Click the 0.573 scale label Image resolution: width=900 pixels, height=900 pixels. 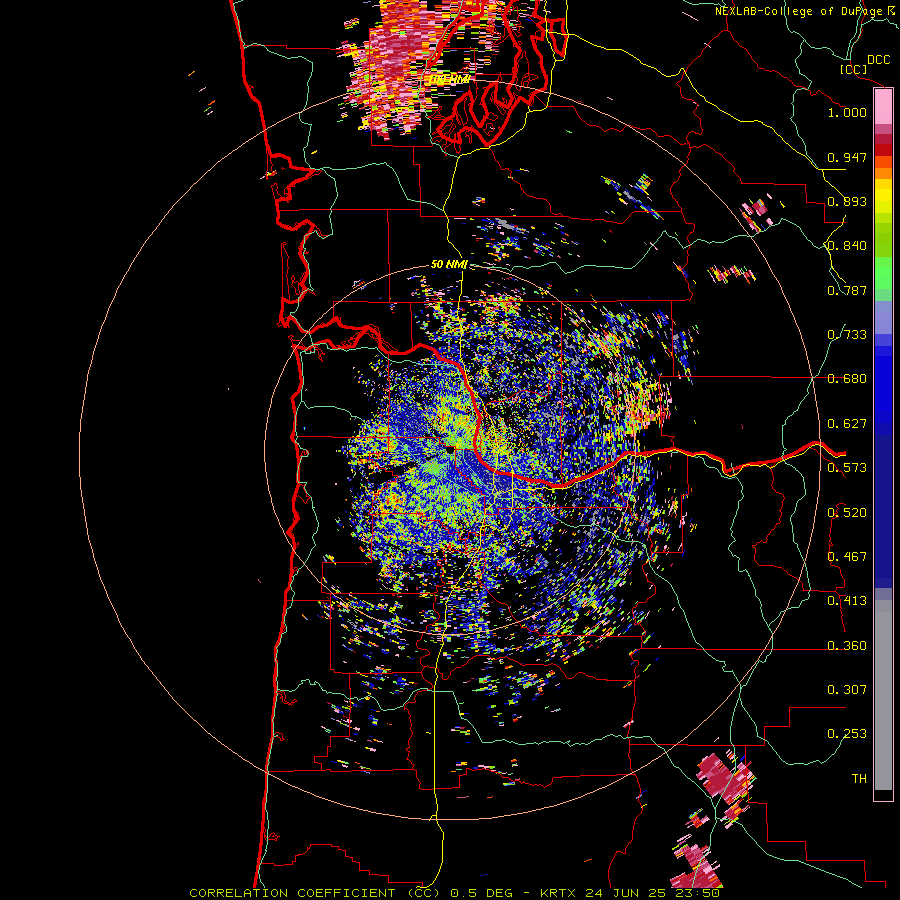pos(847,468)
